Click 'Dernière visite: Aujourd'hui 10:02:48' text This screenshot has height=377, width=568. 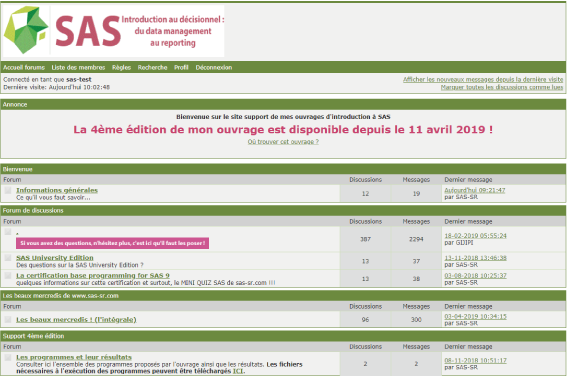pos(57,87)
